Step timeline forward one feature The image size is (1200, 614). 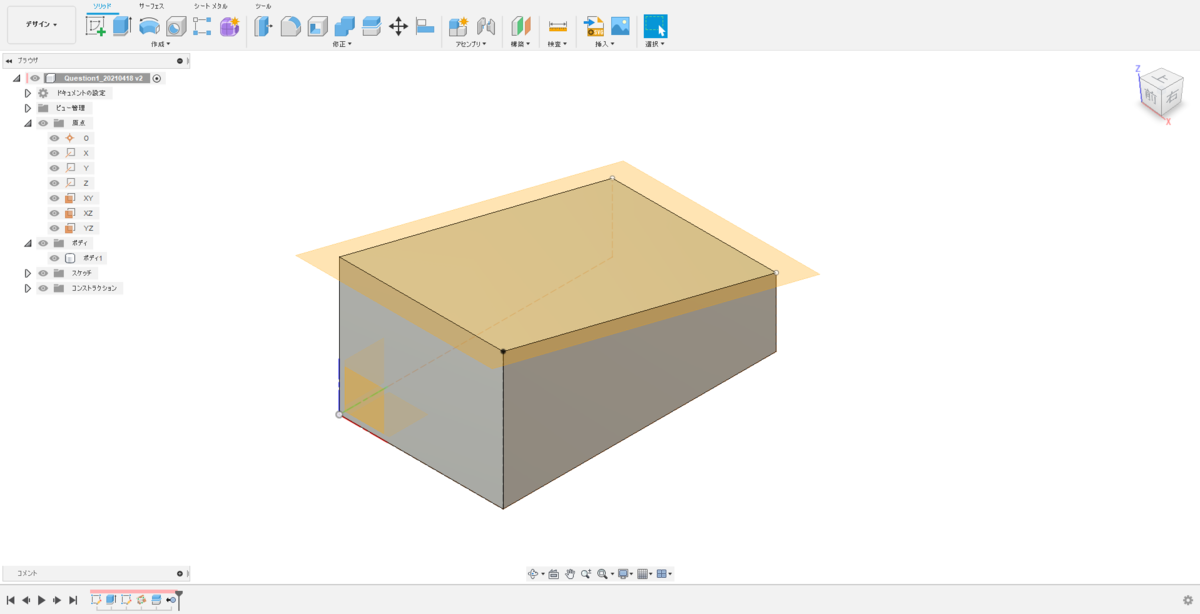(57, 600)
